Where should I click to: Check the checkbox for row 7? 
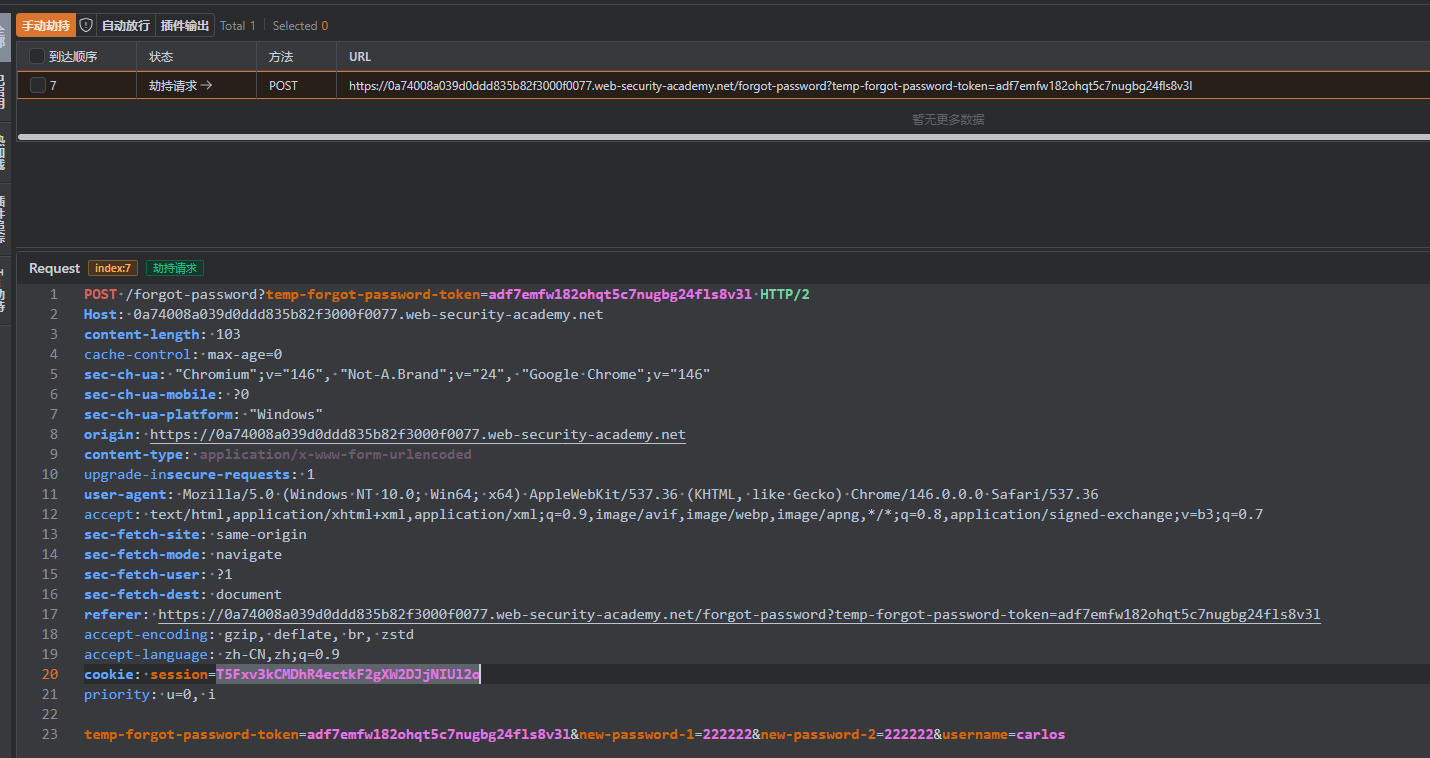37,86
